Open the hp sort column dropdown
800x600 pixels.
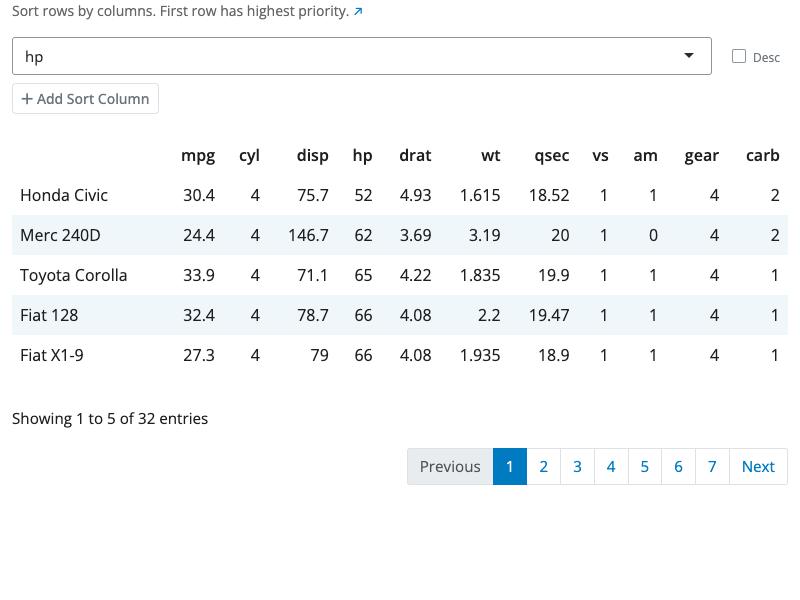click(360, 57)
